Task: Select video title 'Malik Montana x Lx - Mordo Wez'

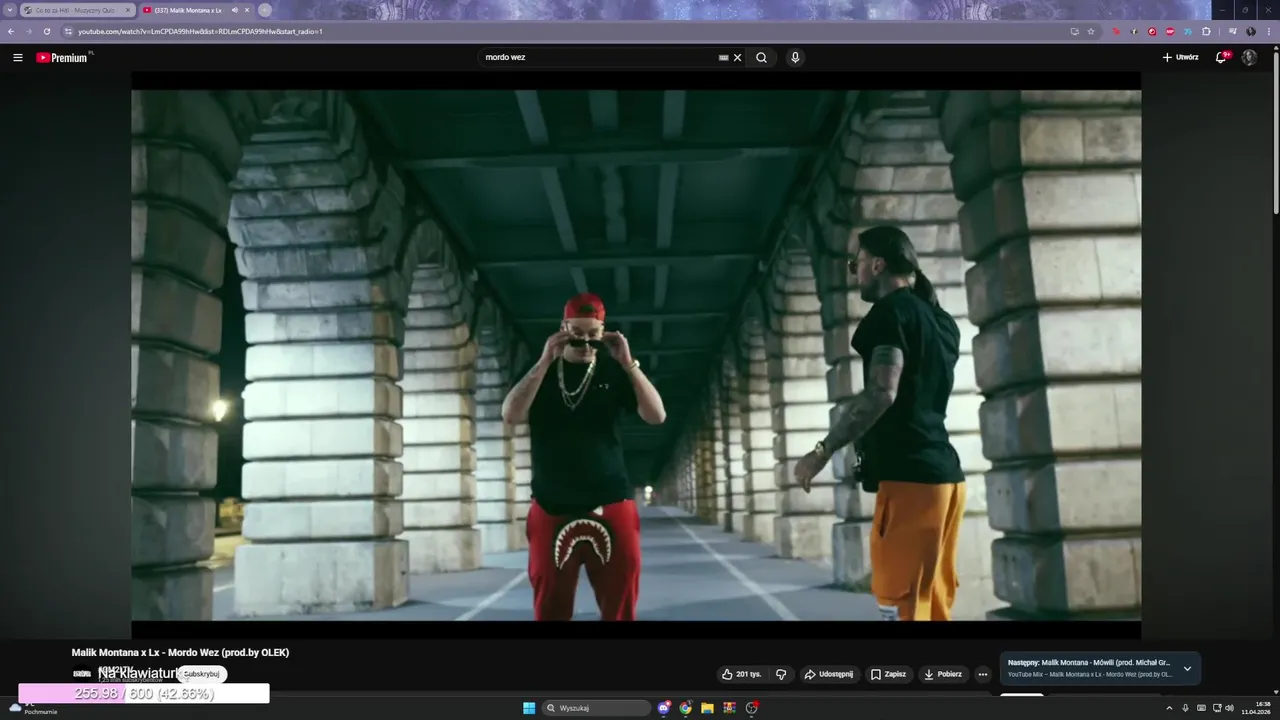Action: (180, 652)
